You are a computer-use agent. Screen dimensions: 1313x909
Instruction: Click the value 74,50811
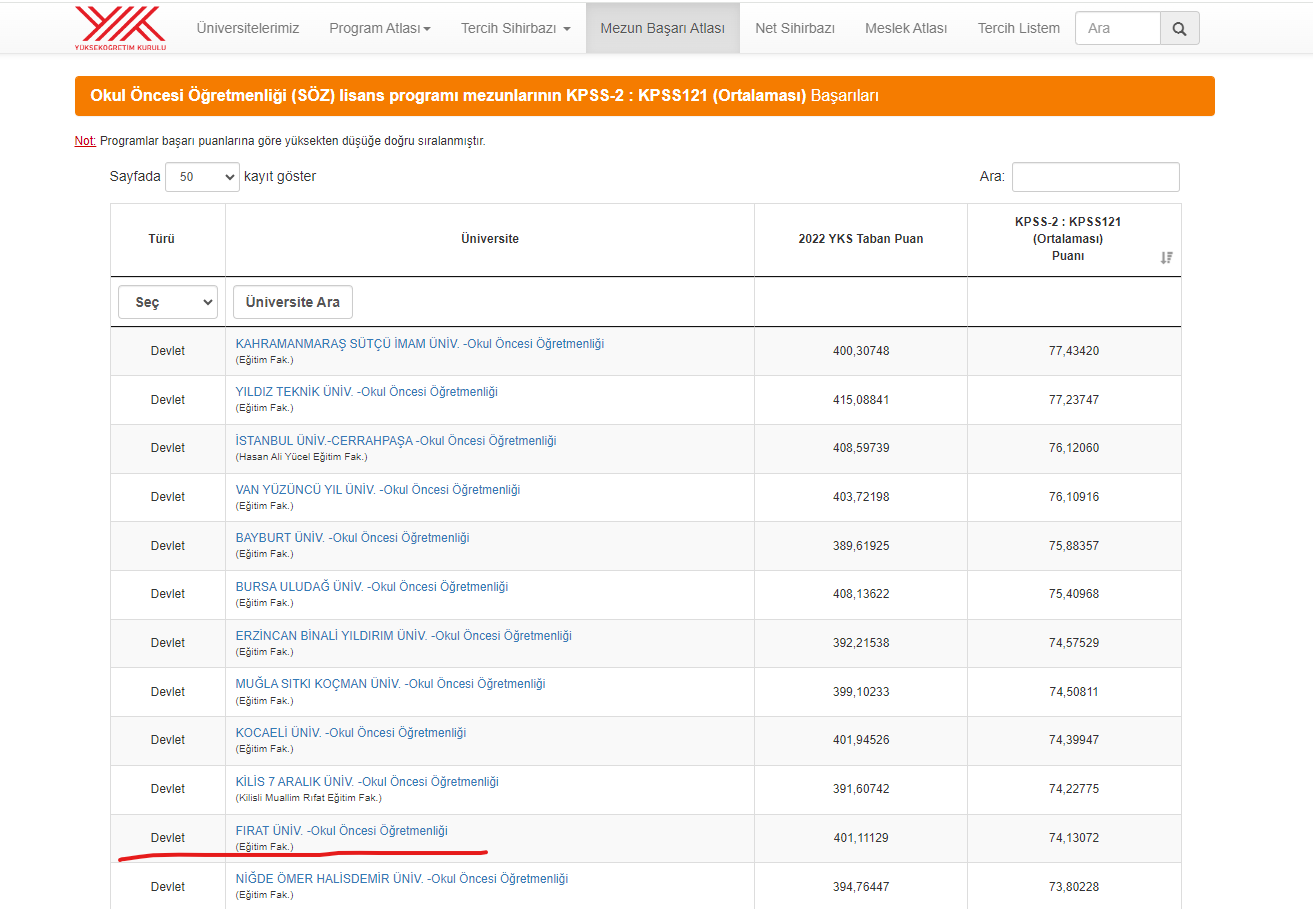tap(1074, 692)
